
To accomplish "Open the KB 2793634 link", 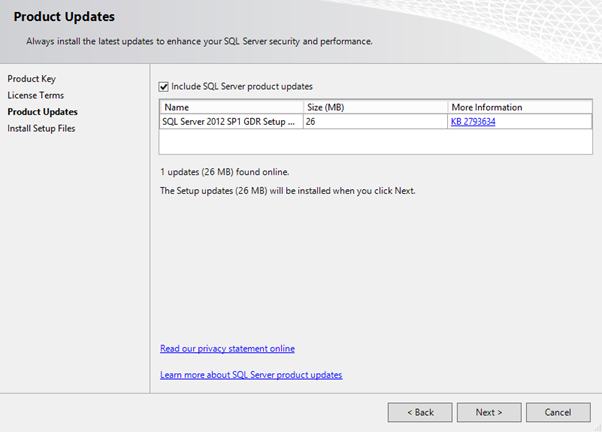I will tap(473, 122).
